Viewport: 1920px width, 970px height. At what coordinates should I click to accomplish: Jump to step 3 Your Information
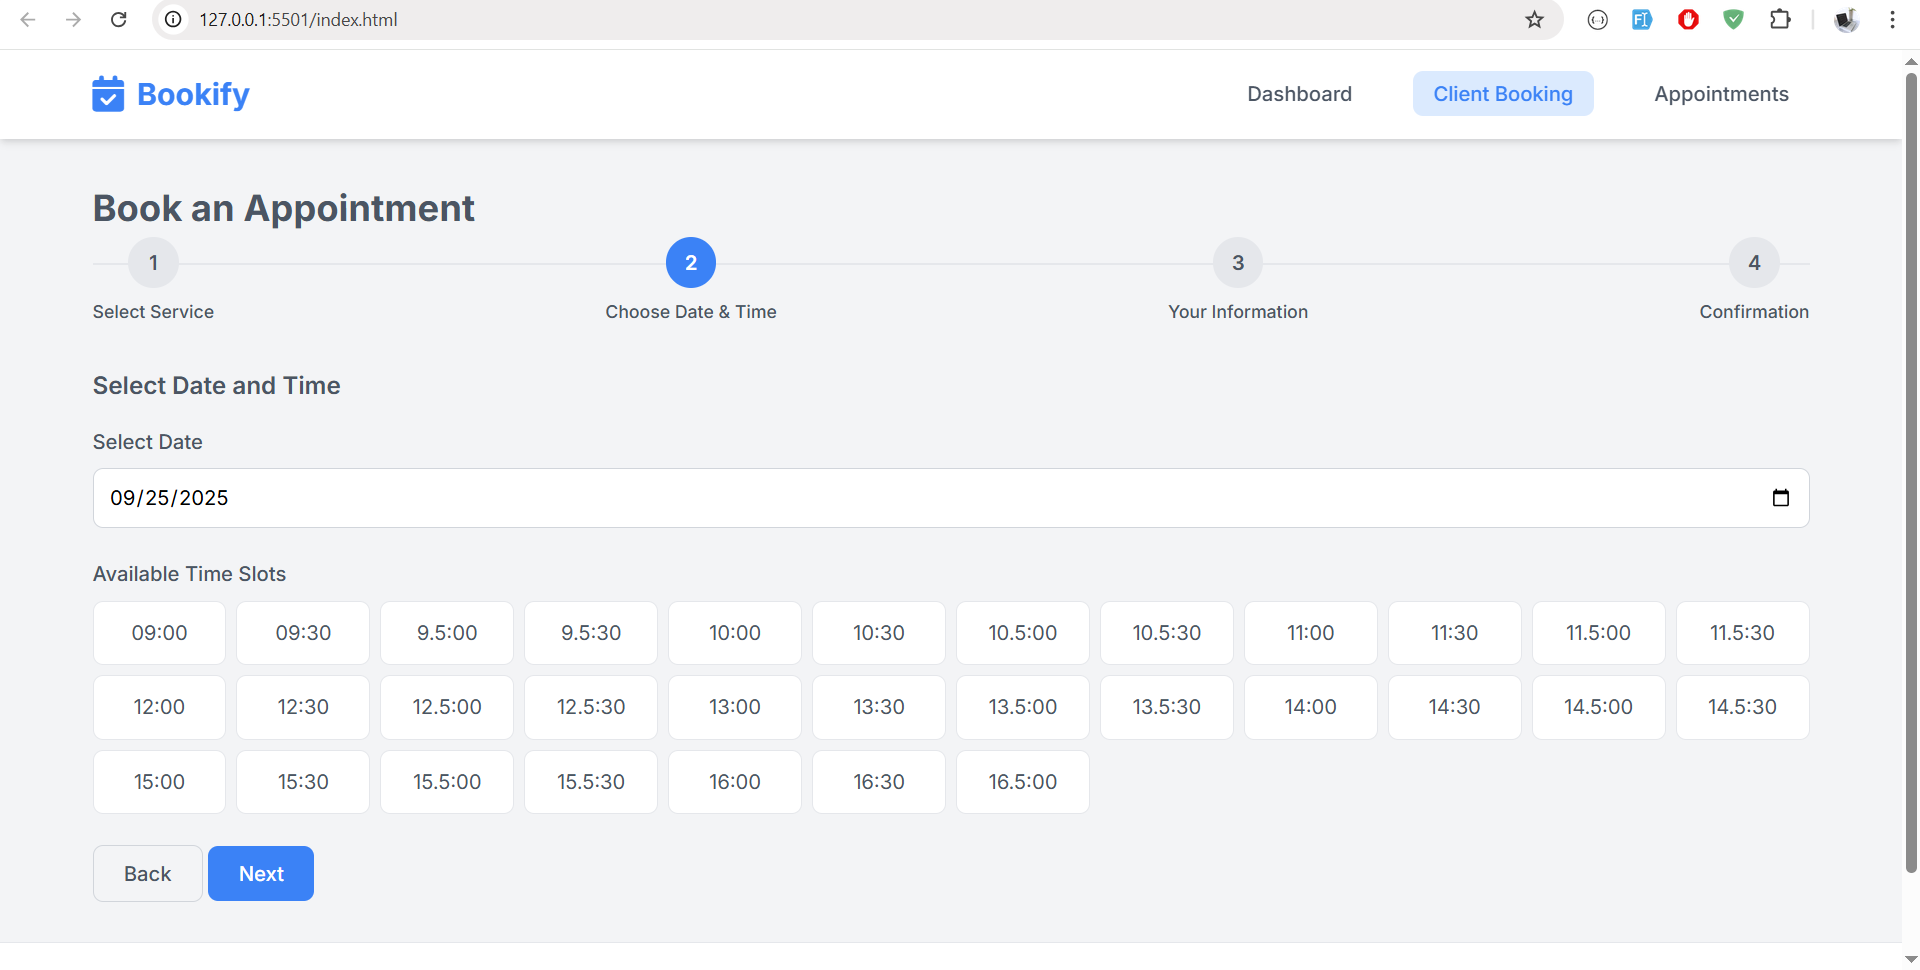[1237, 263]
